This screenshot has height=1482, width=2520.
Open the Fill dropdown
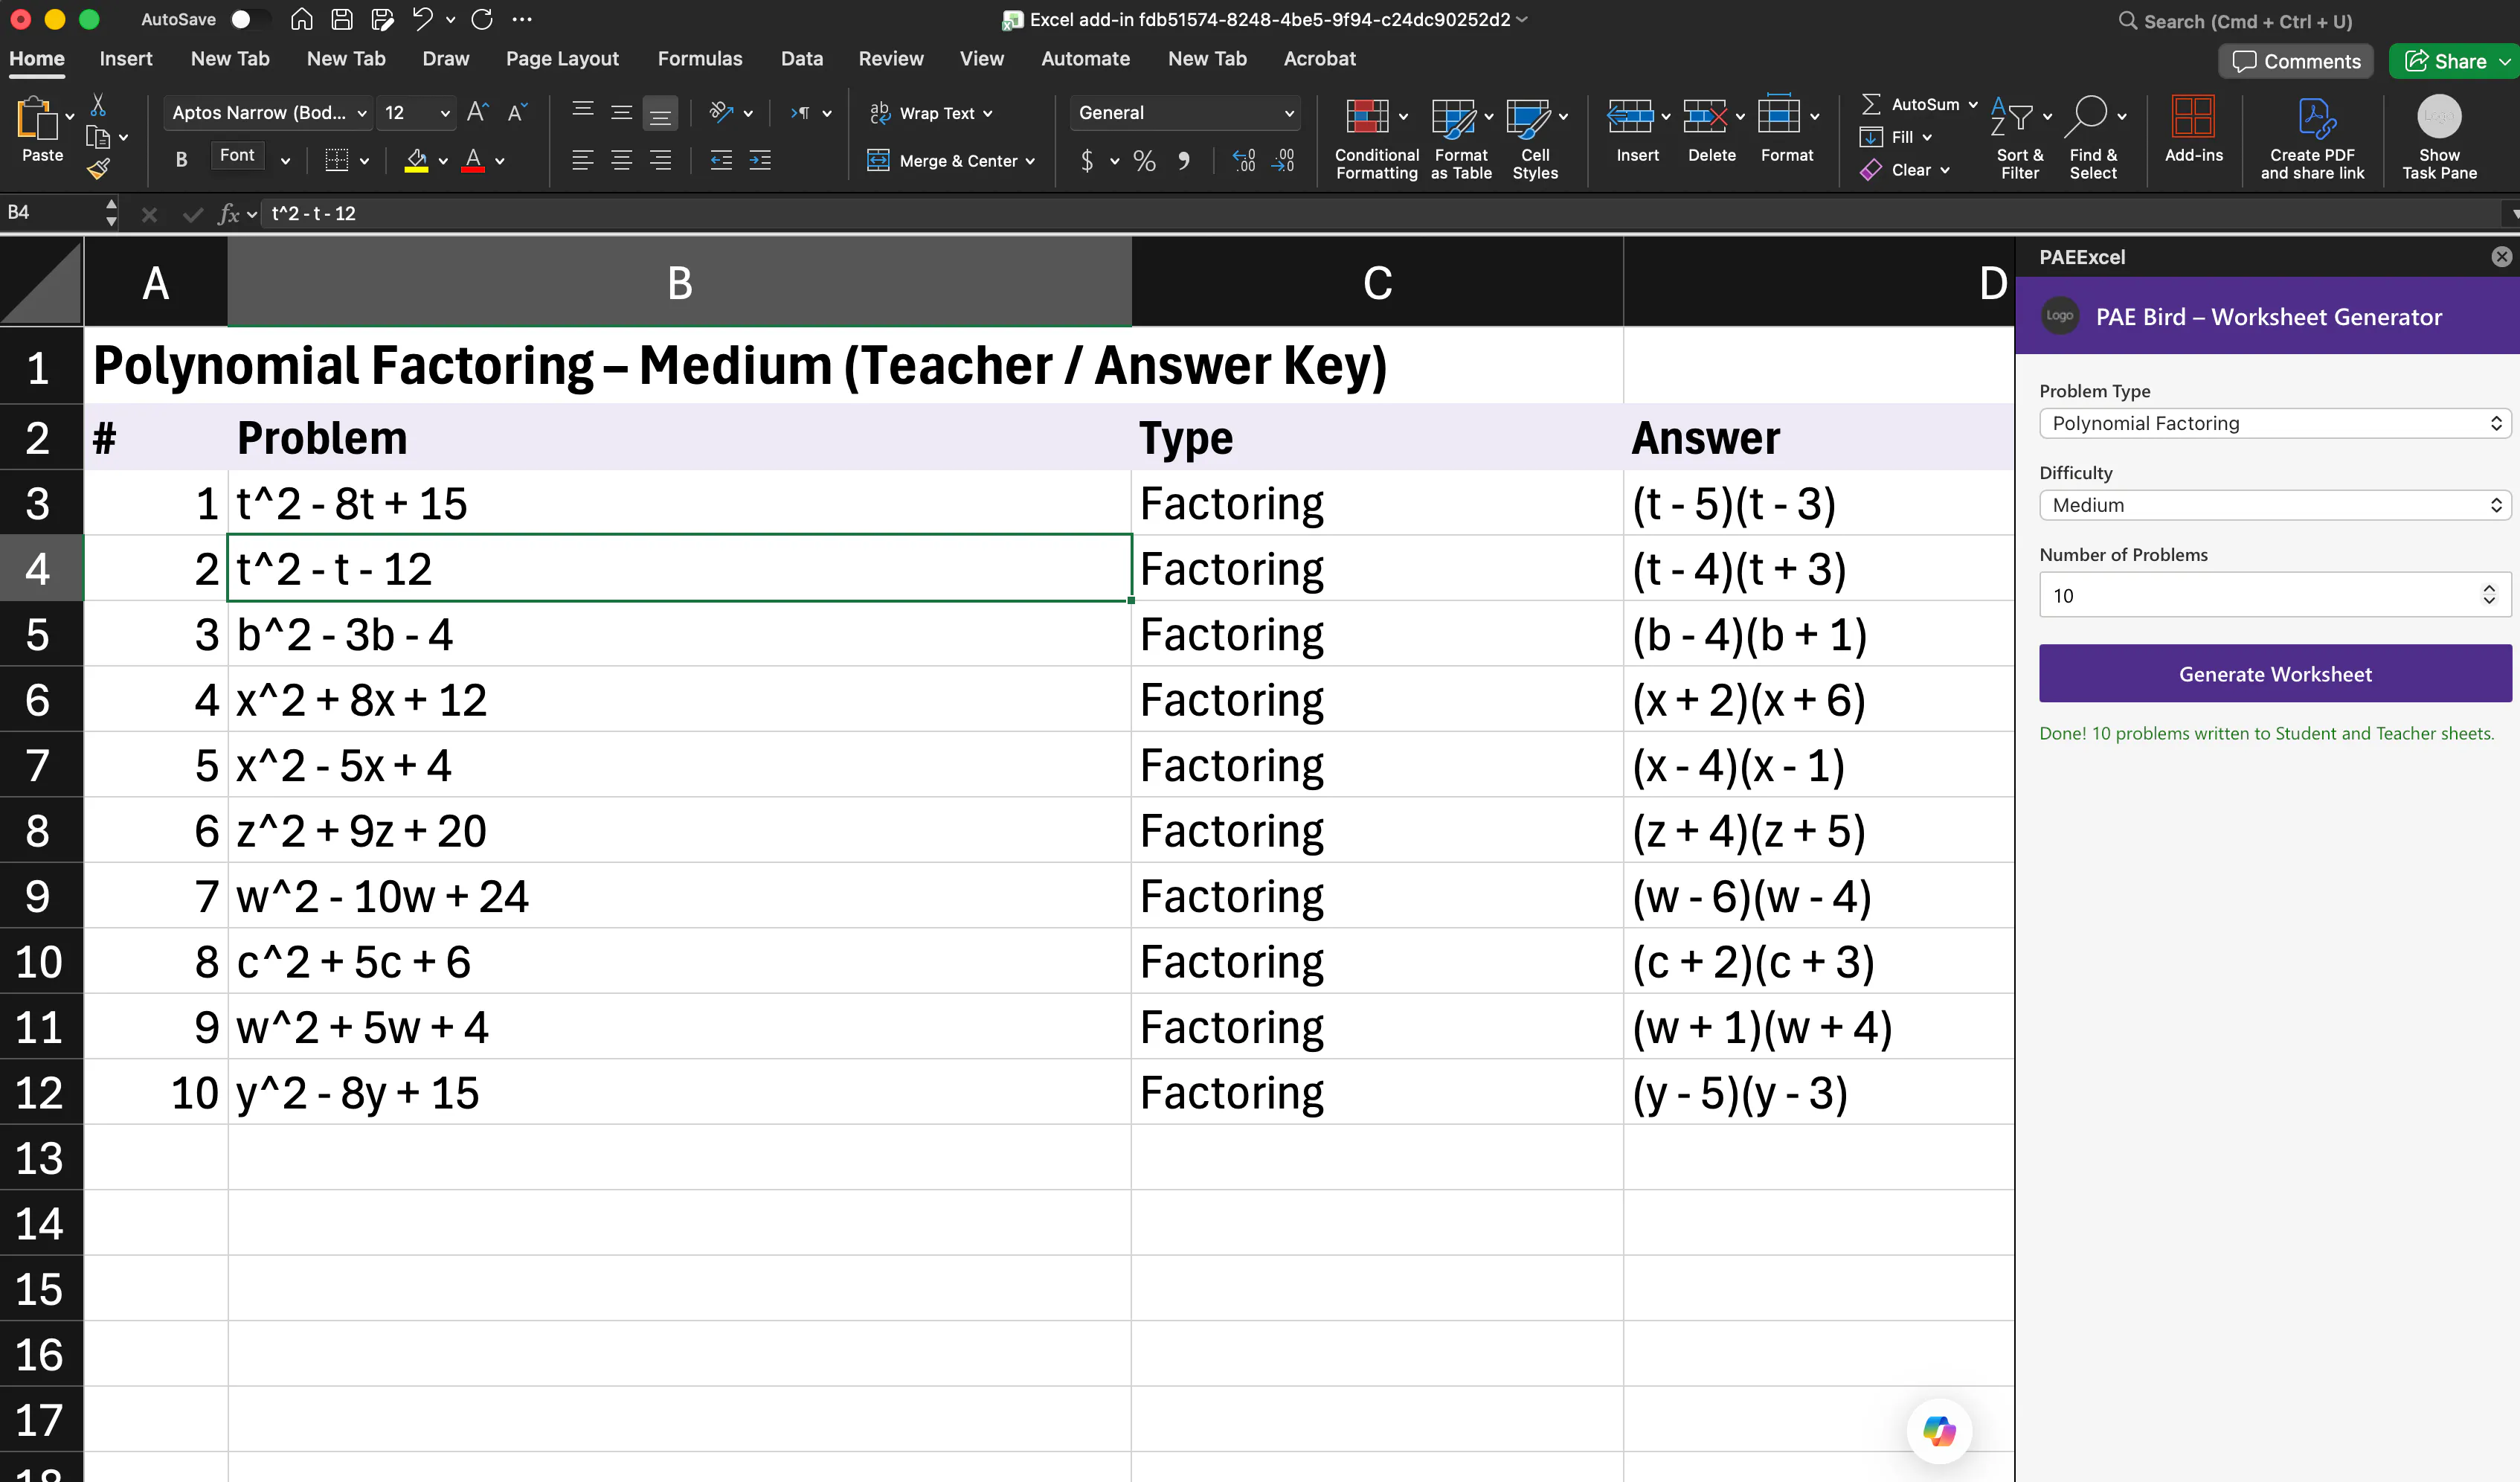pos(1896,137)
